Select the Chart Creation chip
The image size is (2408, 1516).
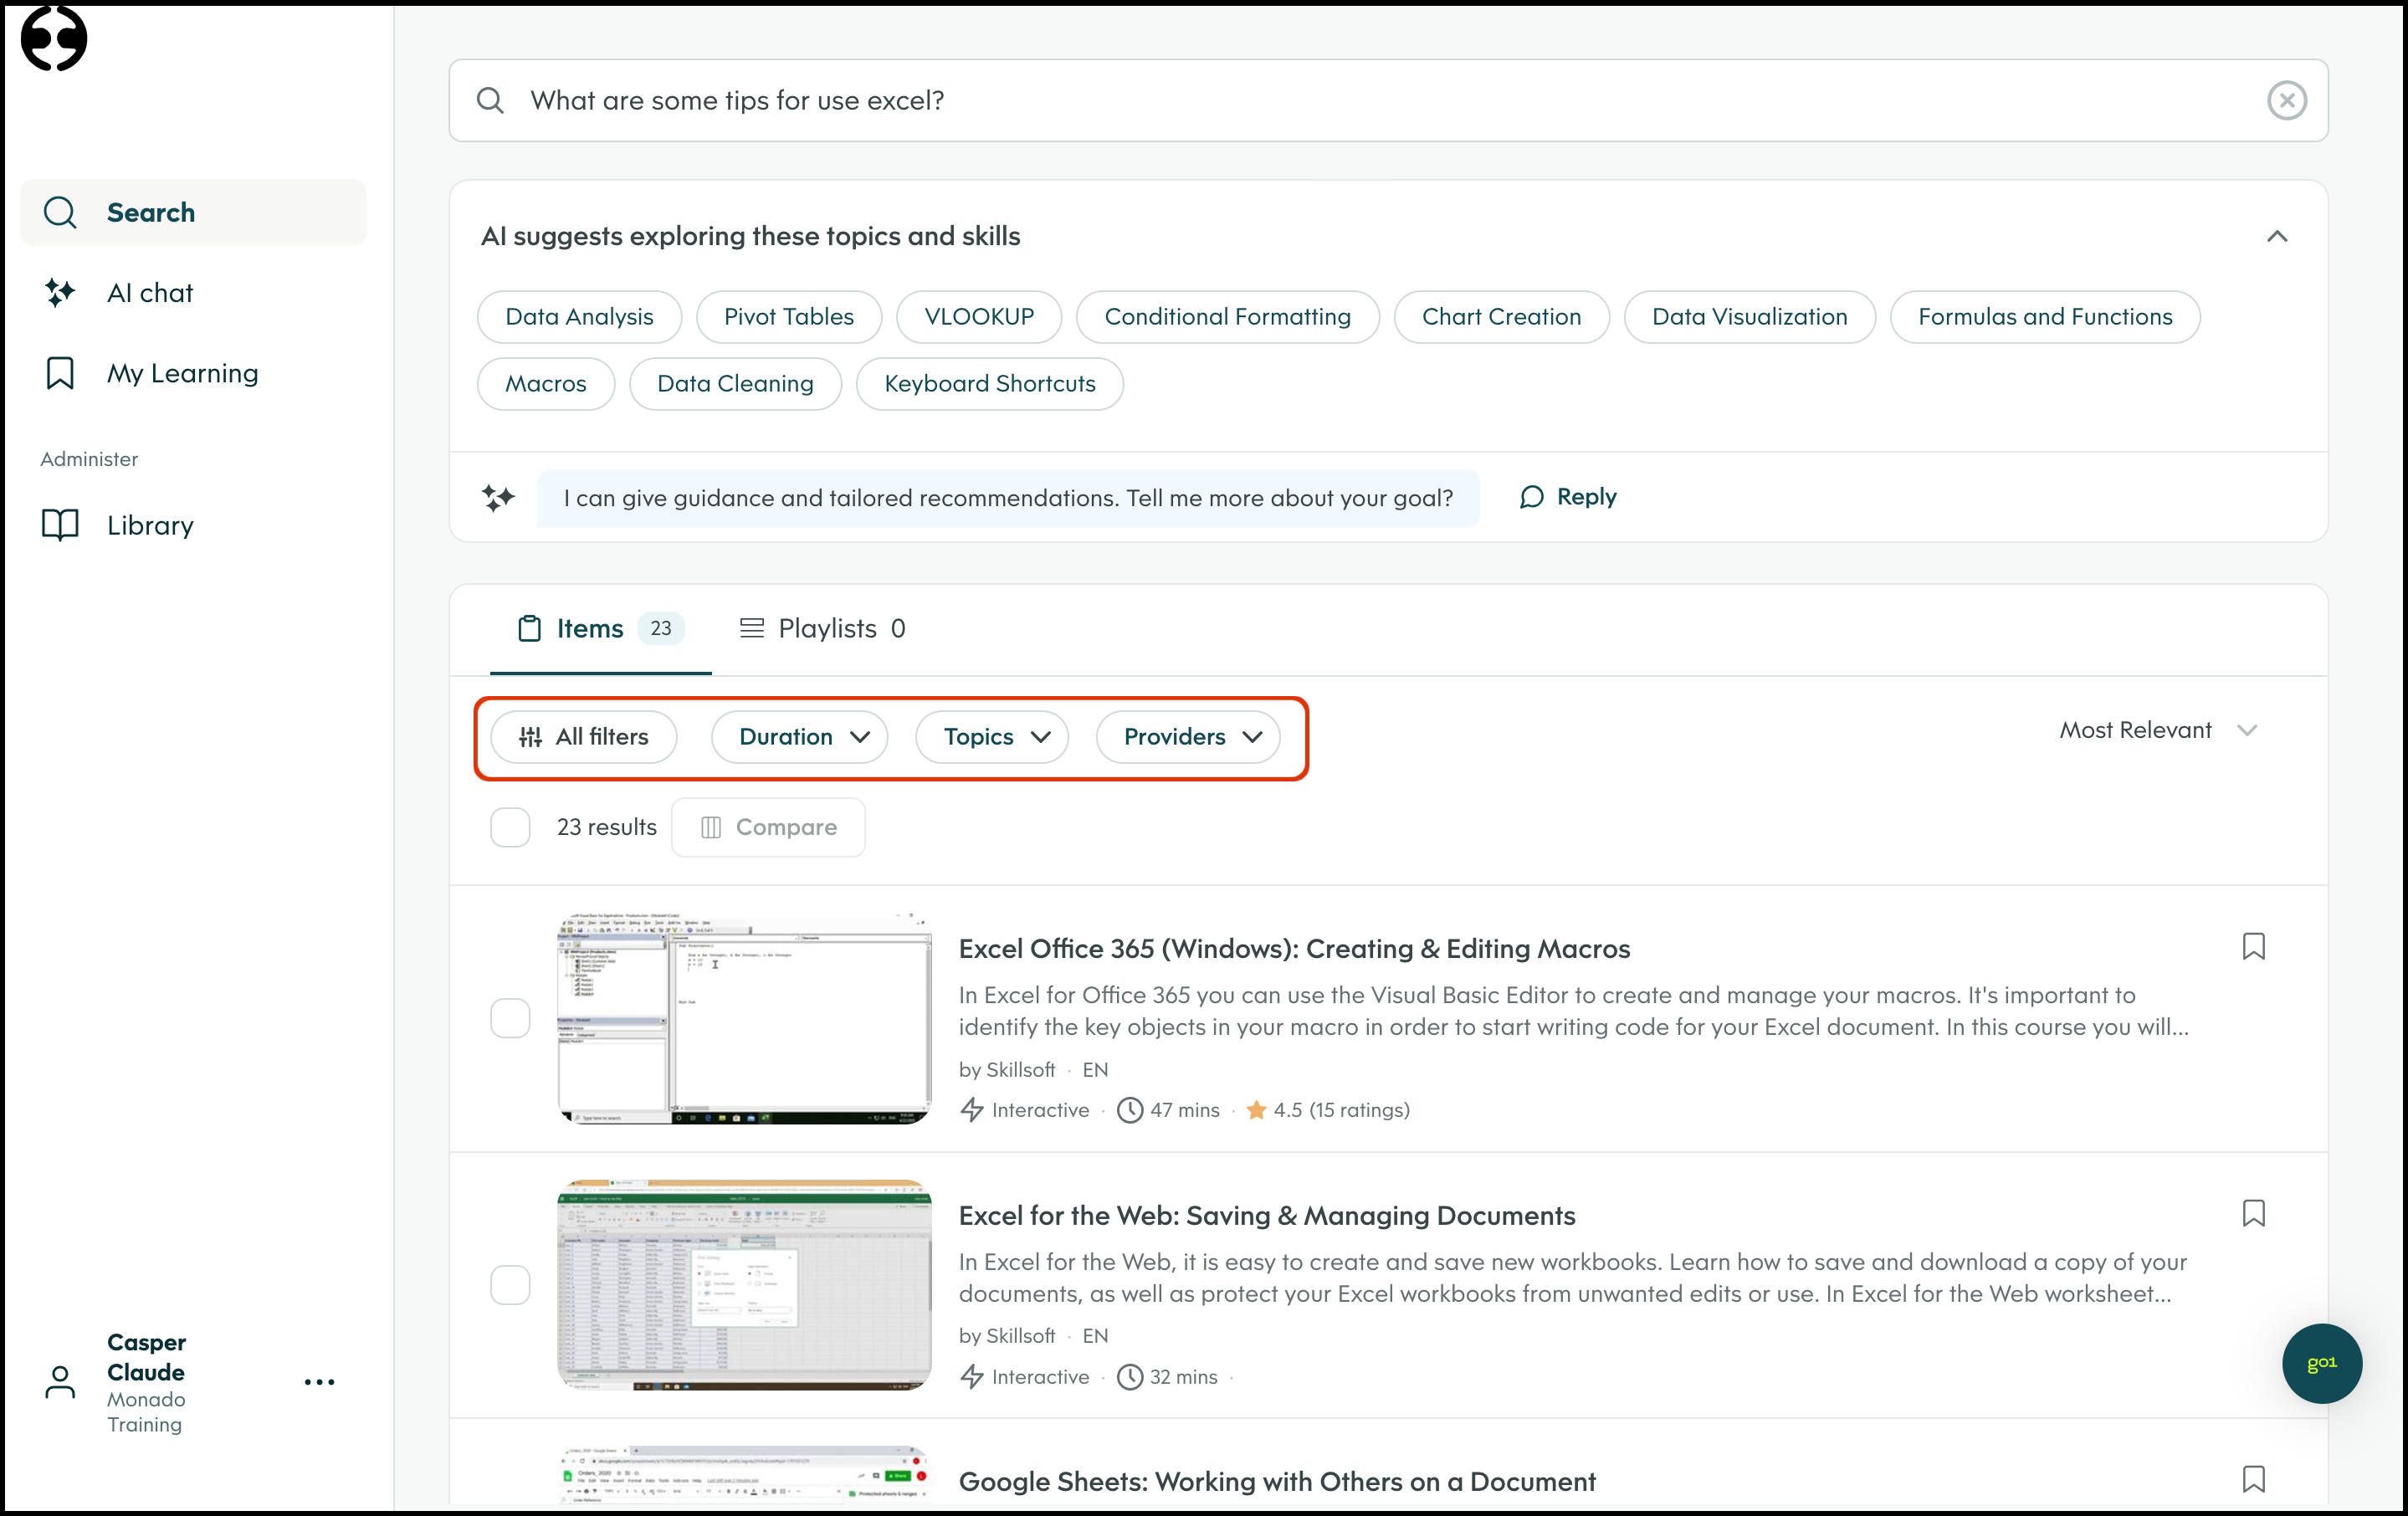point(1501,317)
